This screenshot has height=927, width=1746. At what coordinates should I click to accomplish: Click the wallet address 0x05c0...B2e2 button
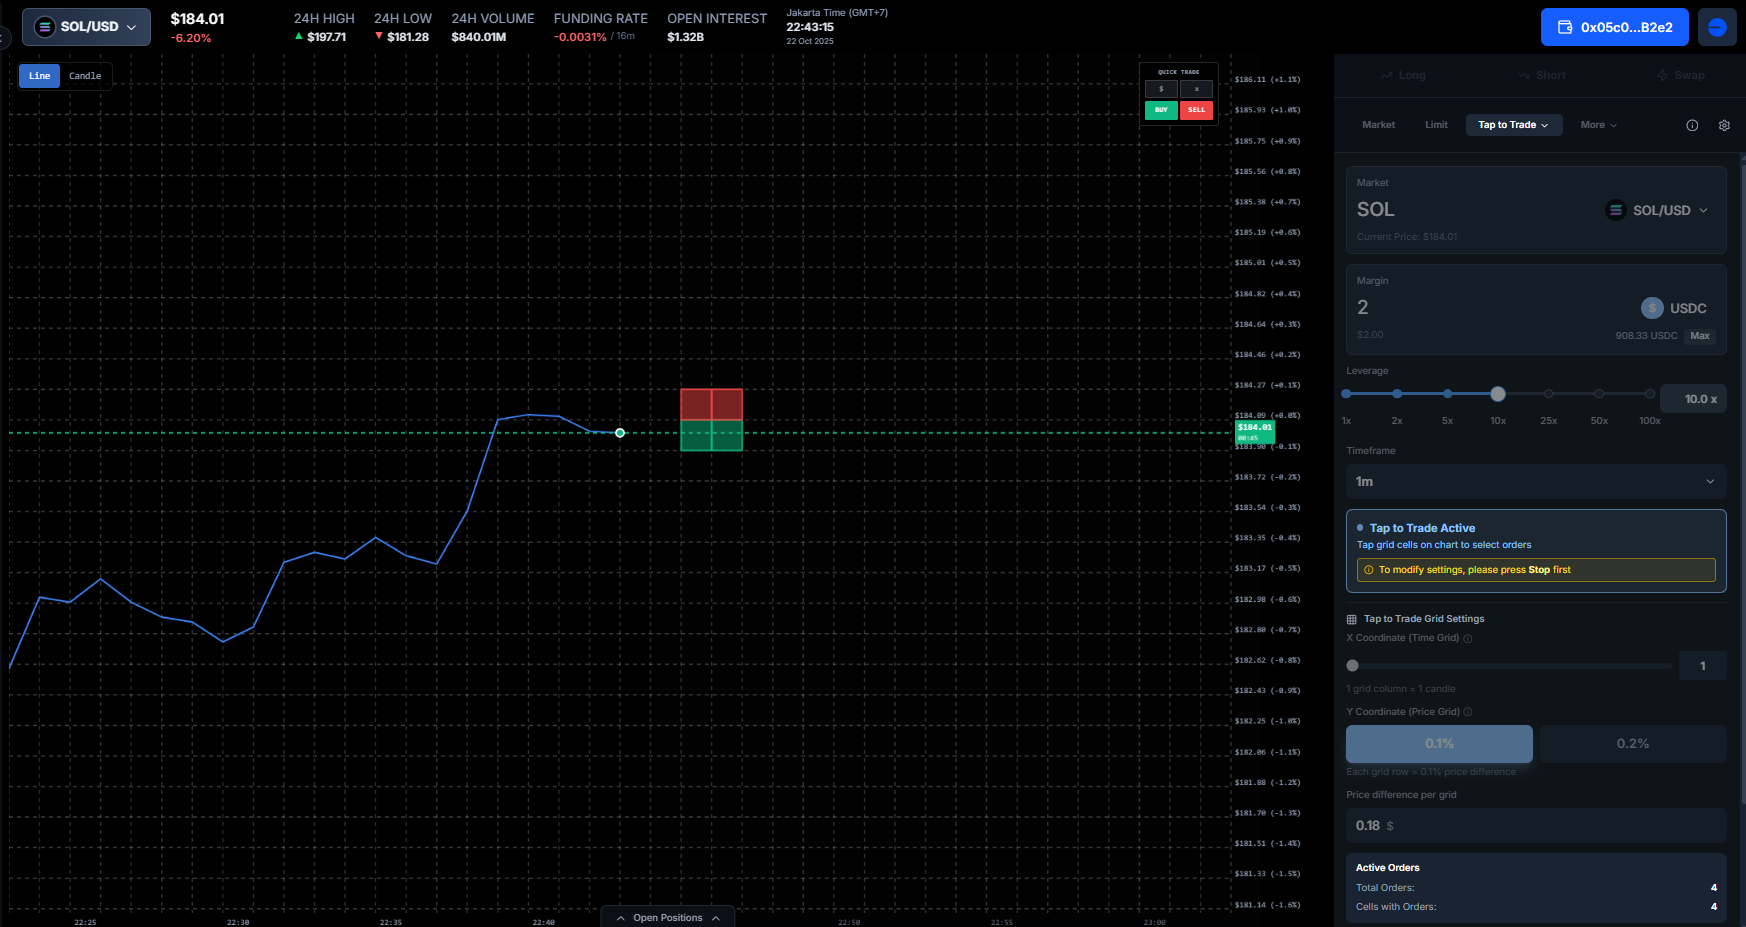point(1614,27)
